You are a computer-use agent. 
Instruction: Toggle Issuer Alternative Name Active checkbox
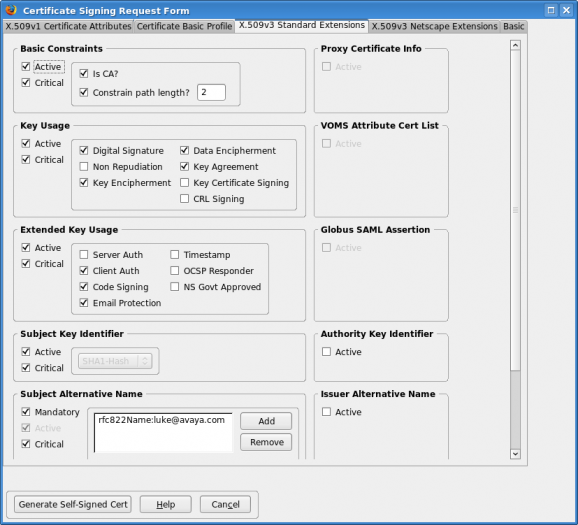(326, 412)
